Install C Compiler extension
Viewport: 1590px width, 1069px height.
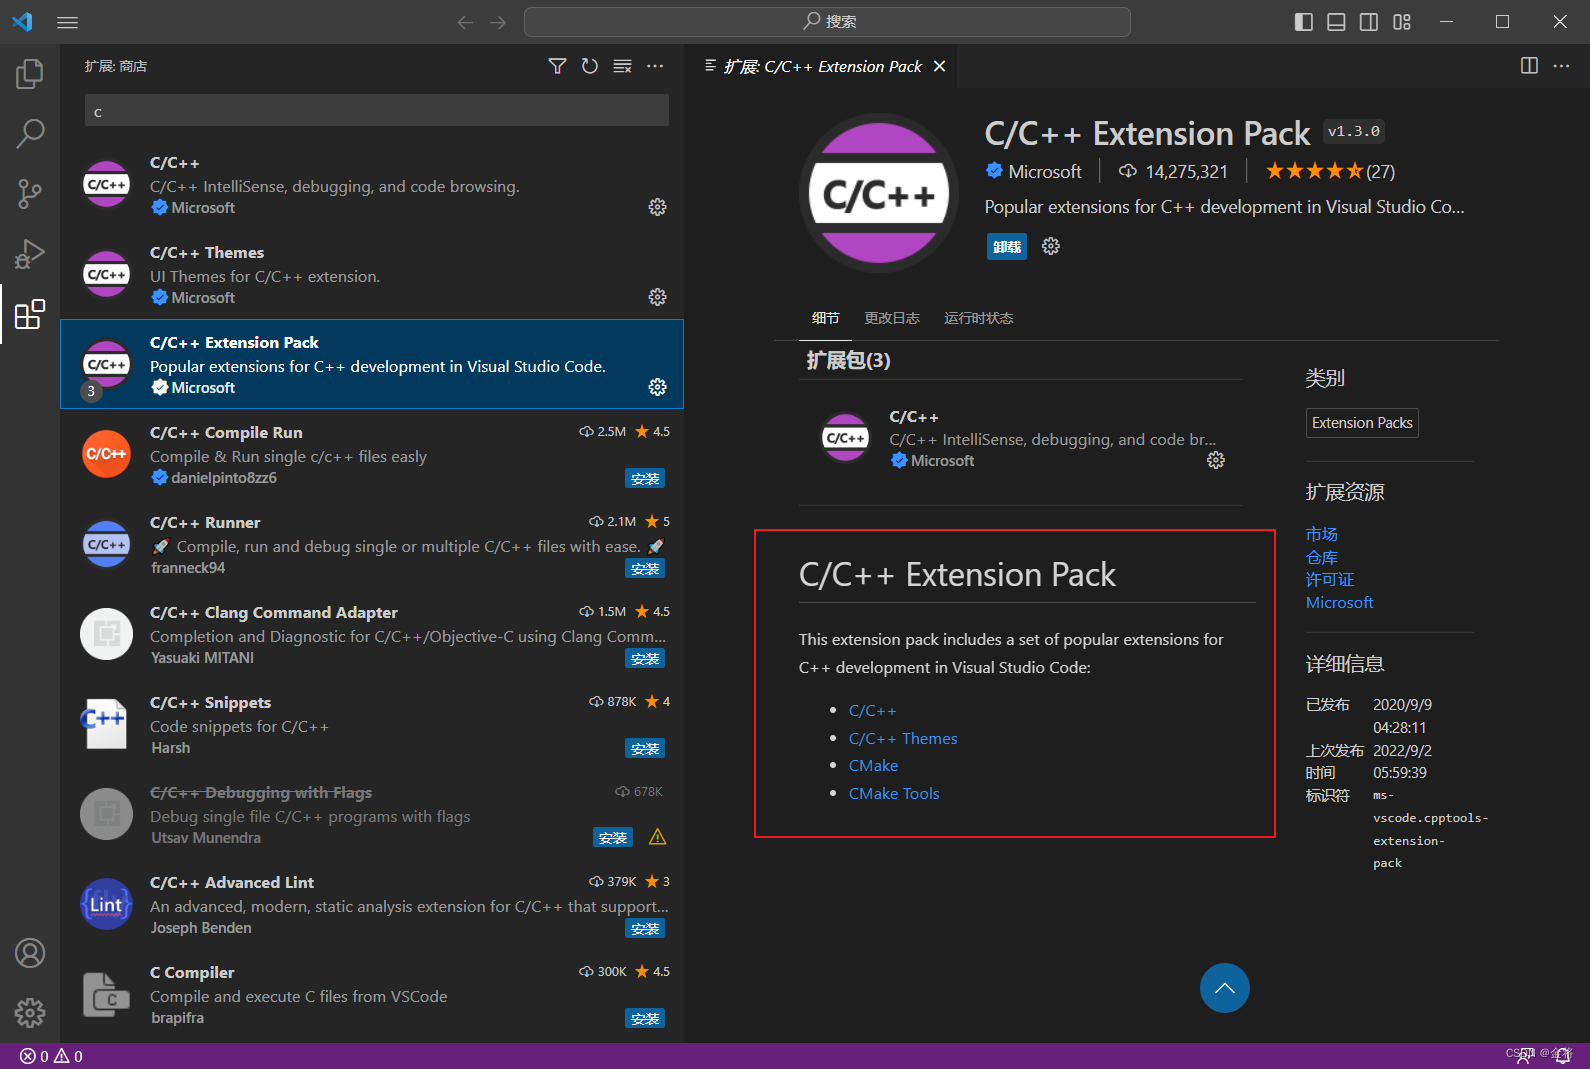(x=645, y=1019)
